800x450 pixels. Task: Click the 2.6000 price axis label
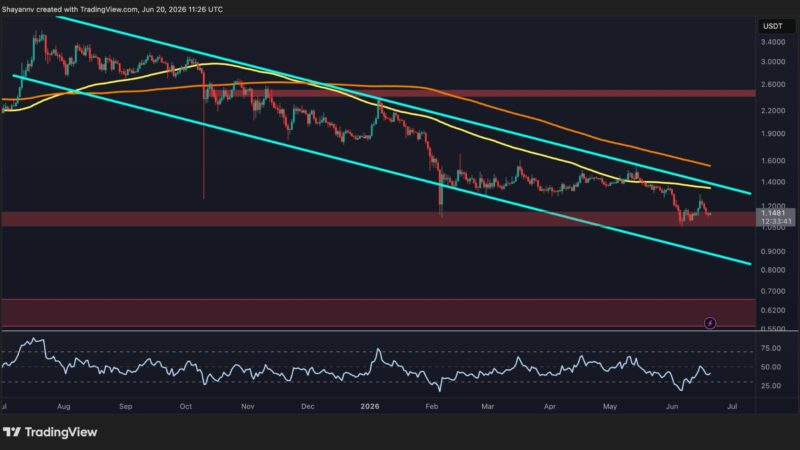pos(772,85)
